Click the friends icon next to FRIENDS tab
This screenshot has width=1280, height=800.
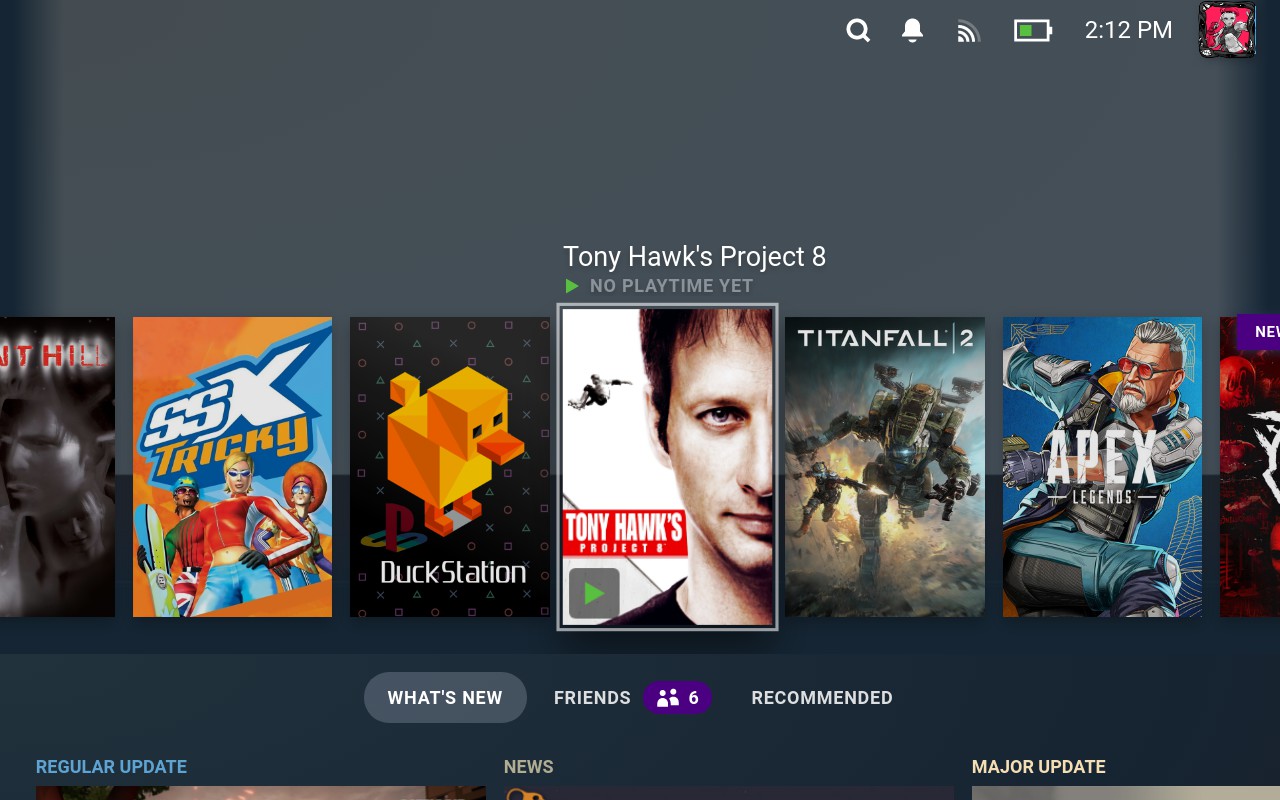click(678, 697)
